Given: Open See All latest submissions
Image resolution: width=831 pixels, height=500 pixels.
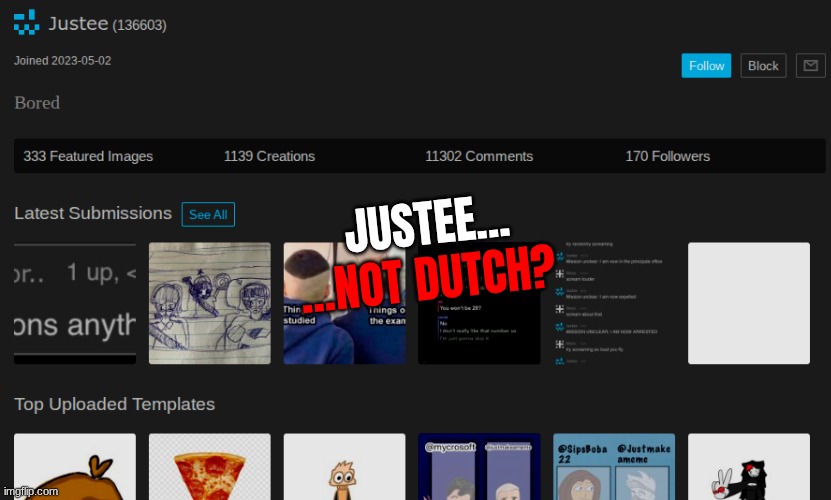Looking at the screenshot, I should (208, 214).
